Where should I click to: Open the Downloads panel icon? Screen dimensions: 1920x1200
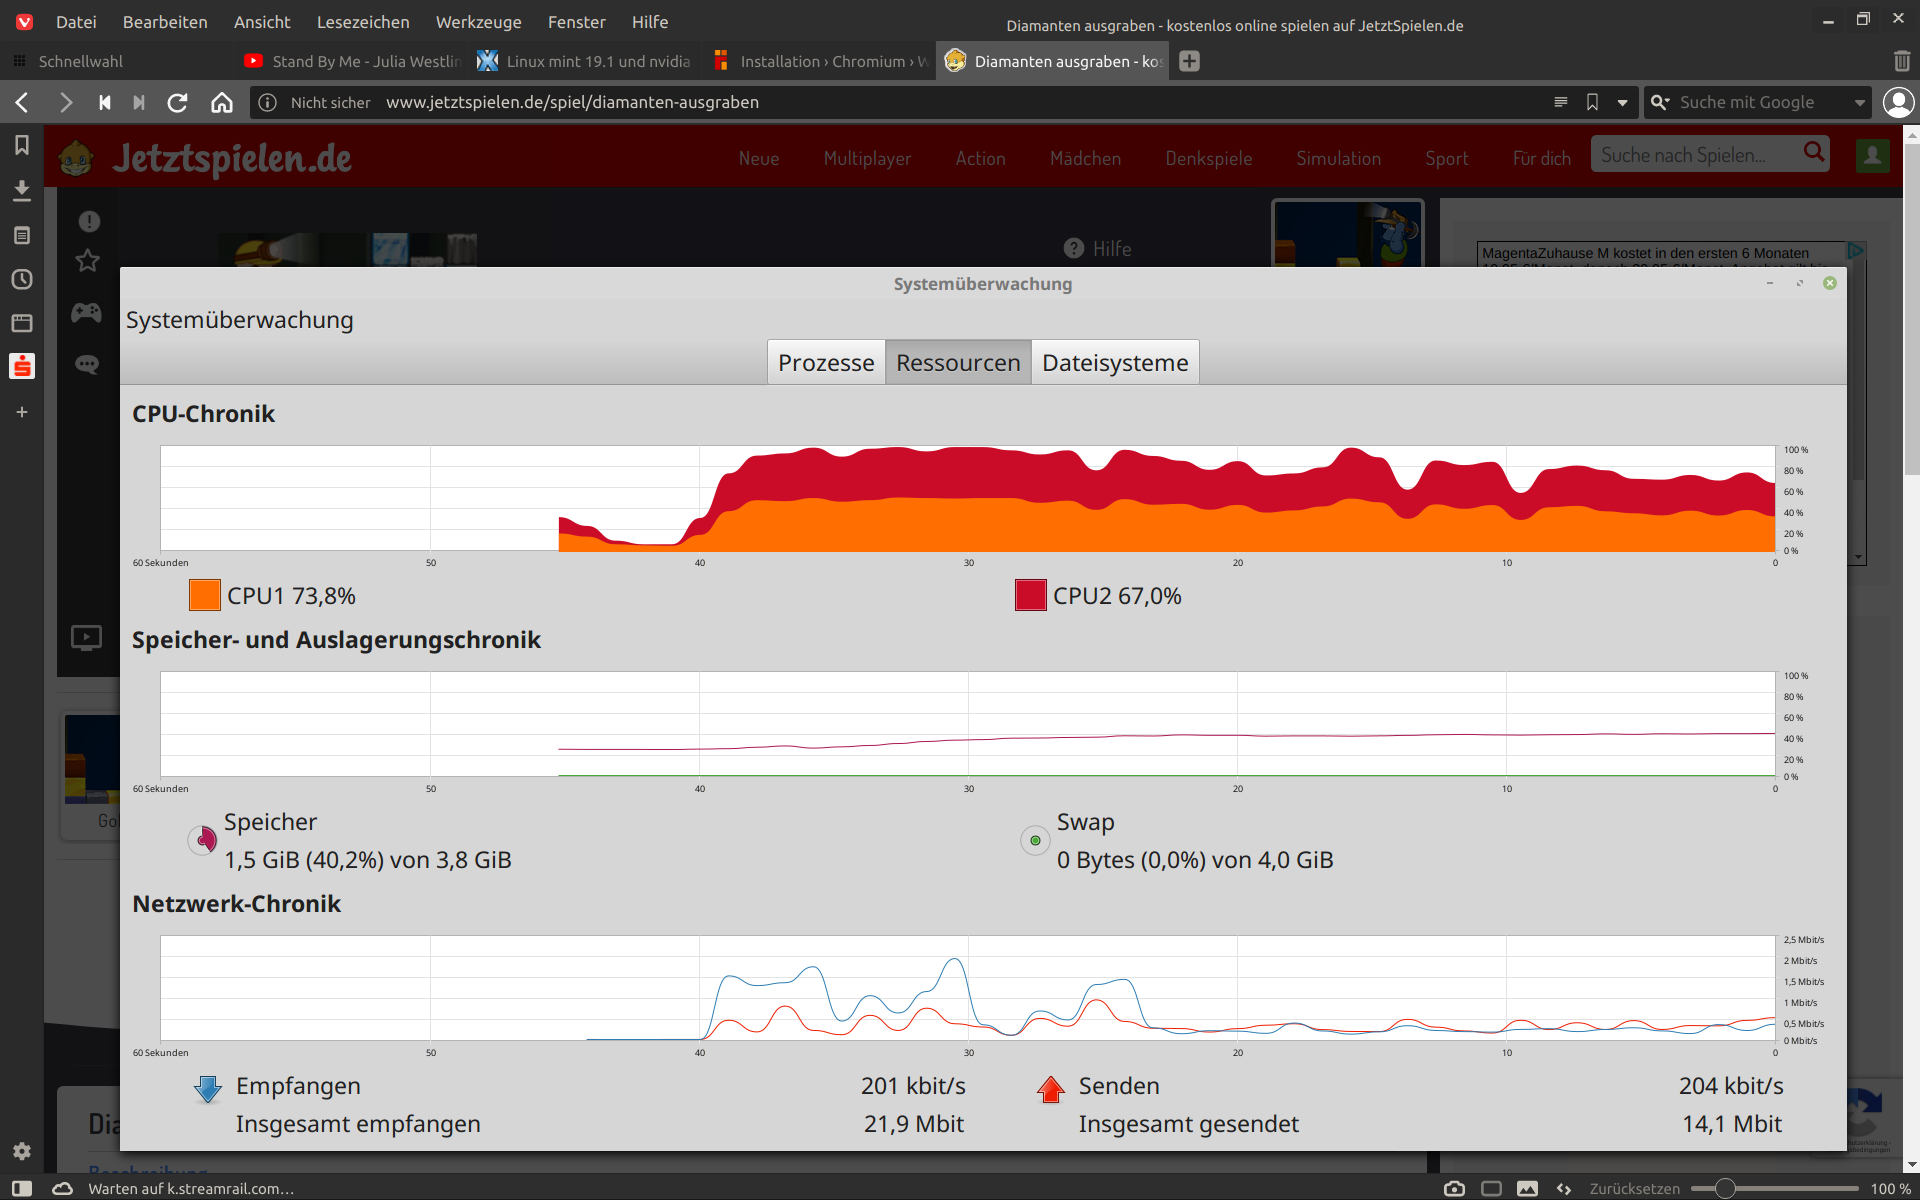[x=21, y=190]
